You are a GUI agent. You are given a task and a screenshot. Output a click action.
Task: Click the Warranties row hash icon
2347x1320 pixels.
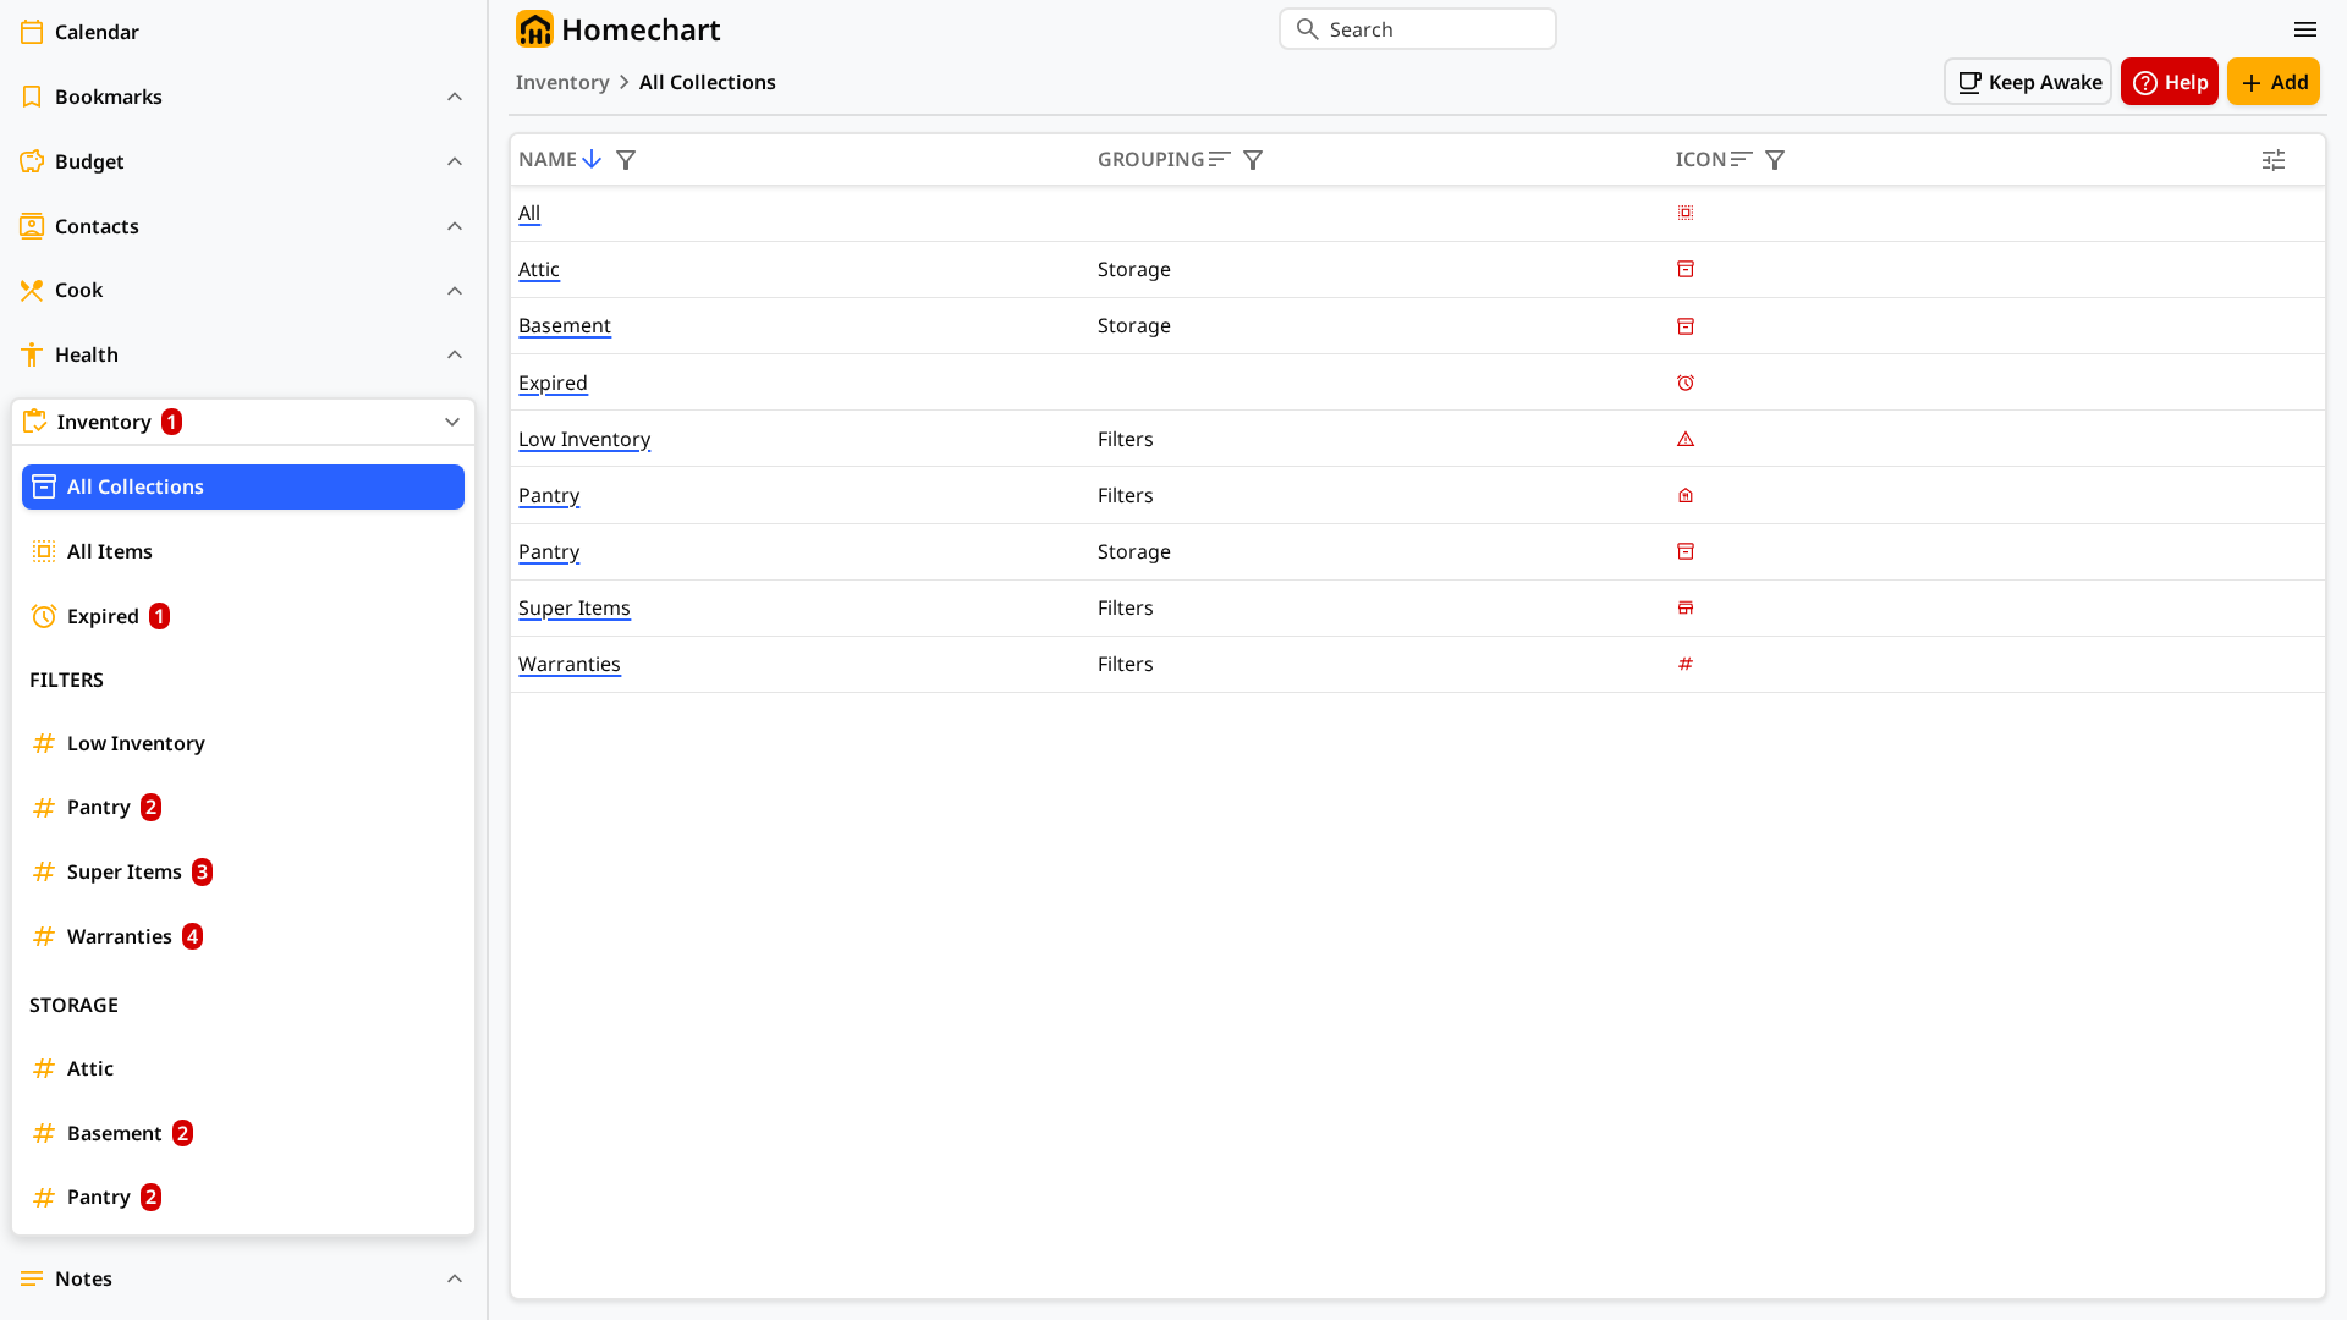point(1685,664)
